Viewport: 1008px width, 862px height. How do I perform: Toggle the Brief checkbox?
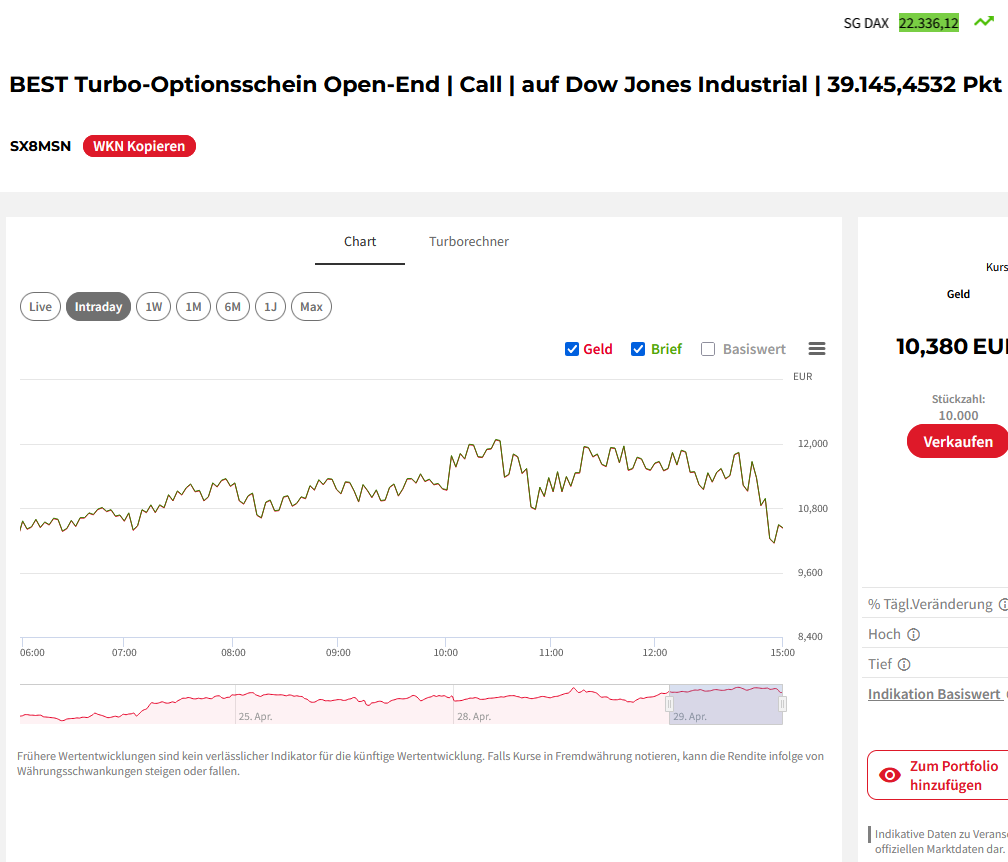(x=638, y=349)
